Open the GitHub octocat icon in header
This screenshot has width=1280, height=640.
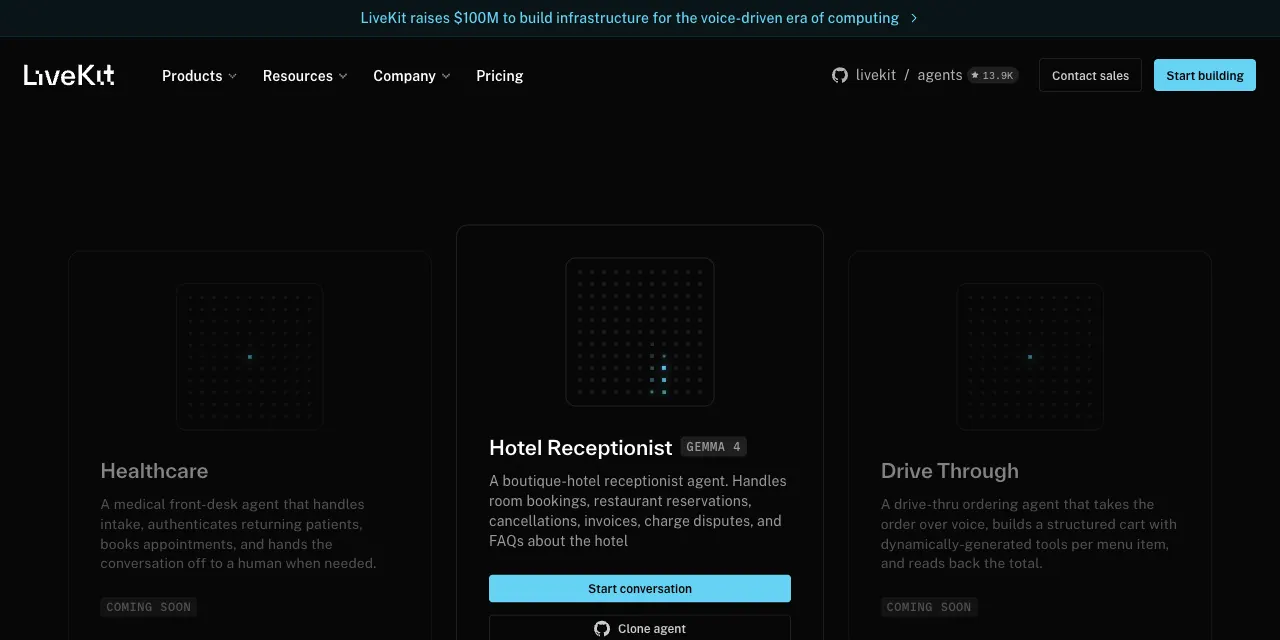[x=840, y=75]
